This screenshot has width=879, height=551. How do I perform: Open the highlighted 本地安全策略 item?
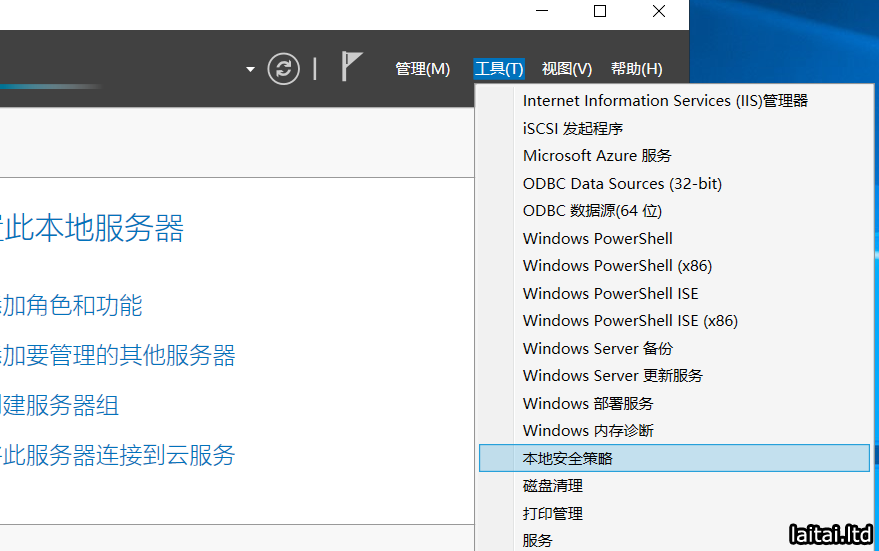(x=567, y=458)
